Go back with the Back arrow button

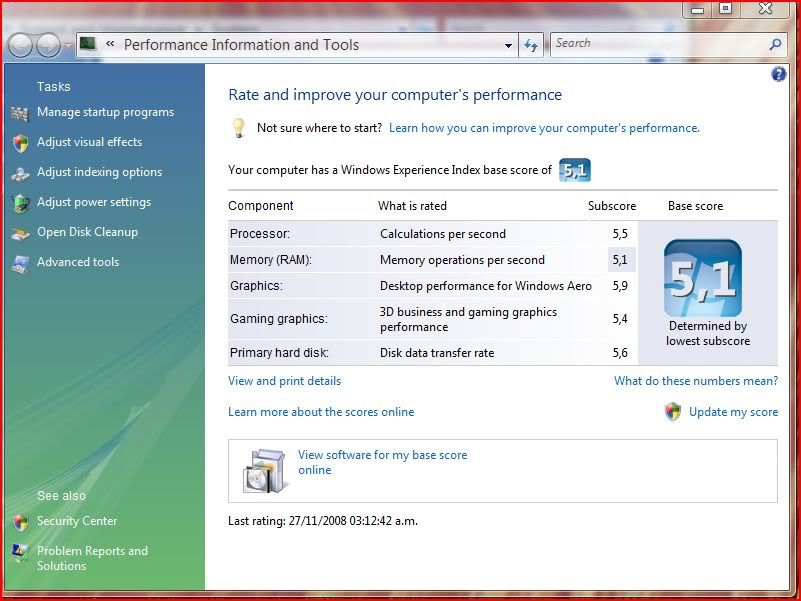click(20, 45)
